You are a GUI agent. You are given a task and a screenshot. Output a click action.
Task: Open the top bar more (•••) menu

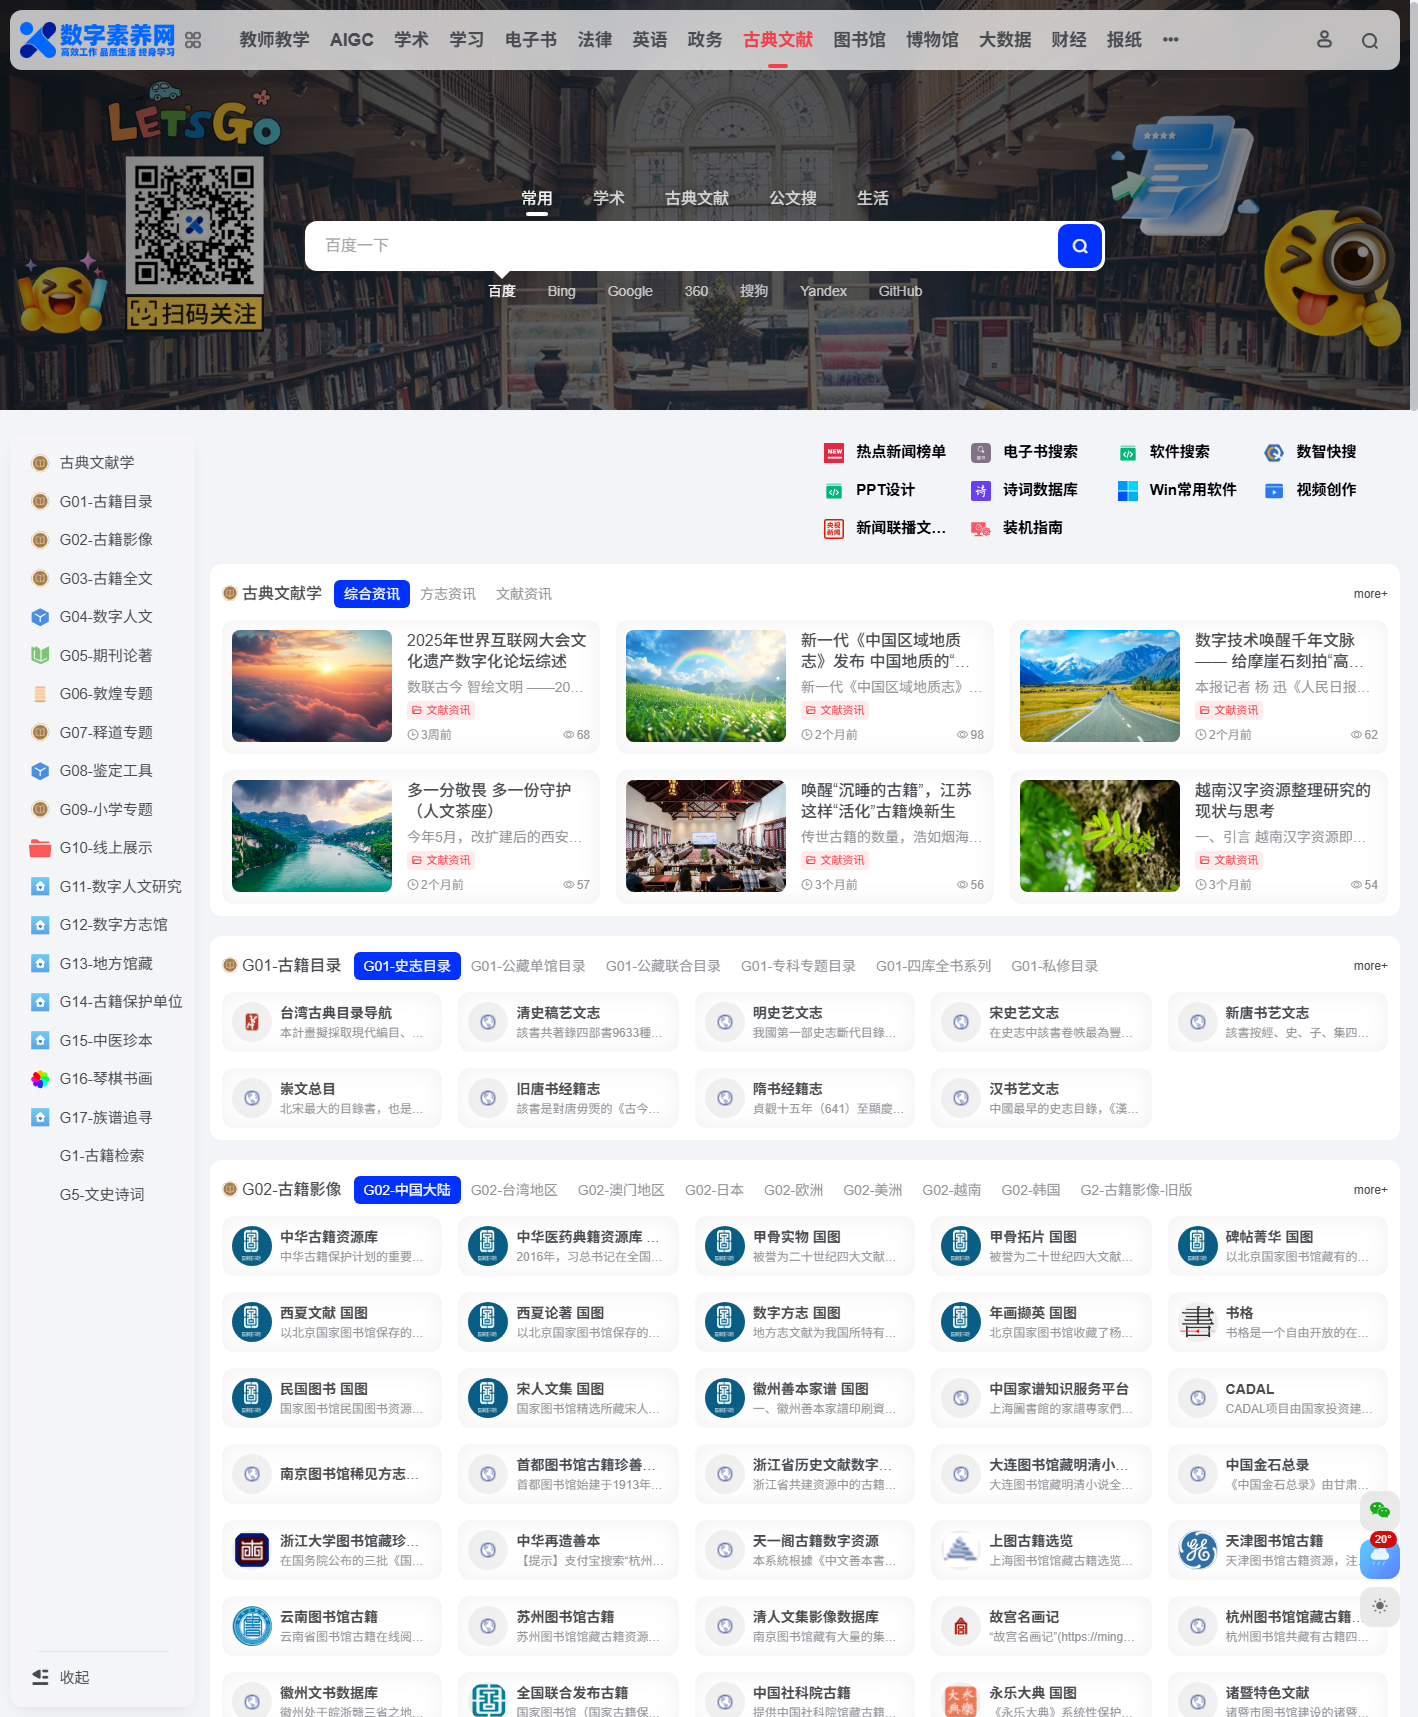(x=1170, y=40)
